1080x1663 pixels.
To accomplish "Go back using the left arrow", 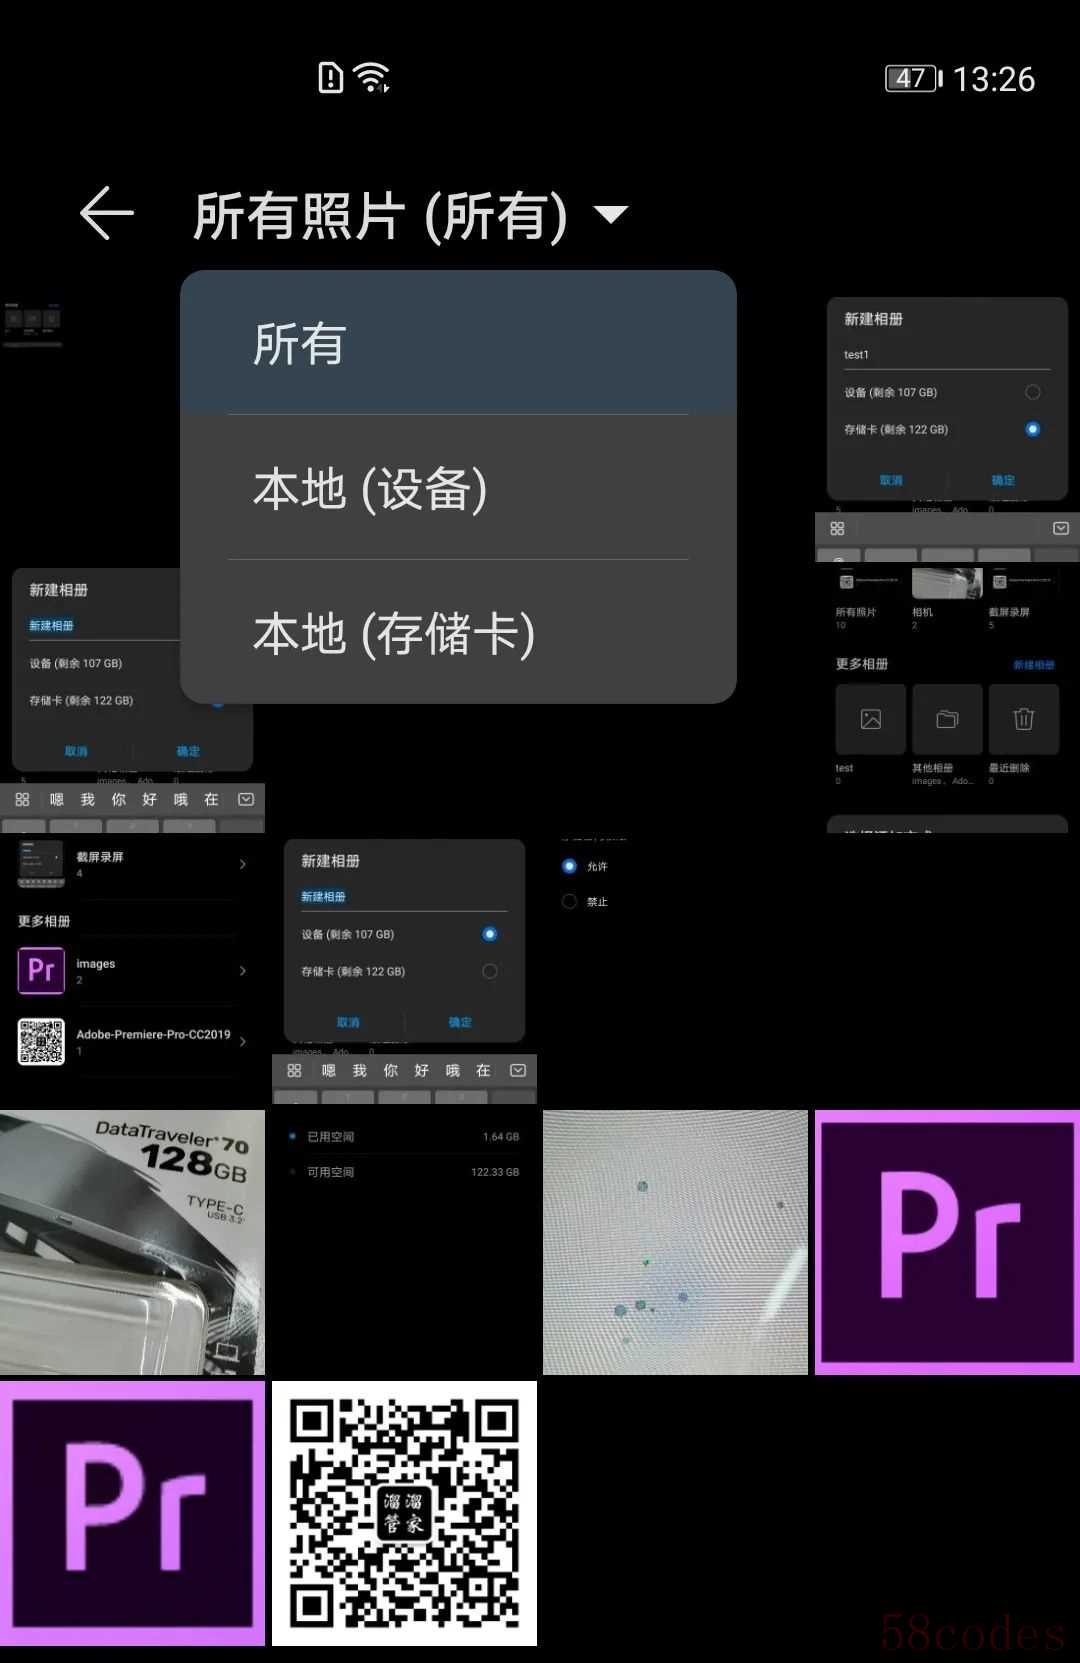I will (x=107, y=213).
